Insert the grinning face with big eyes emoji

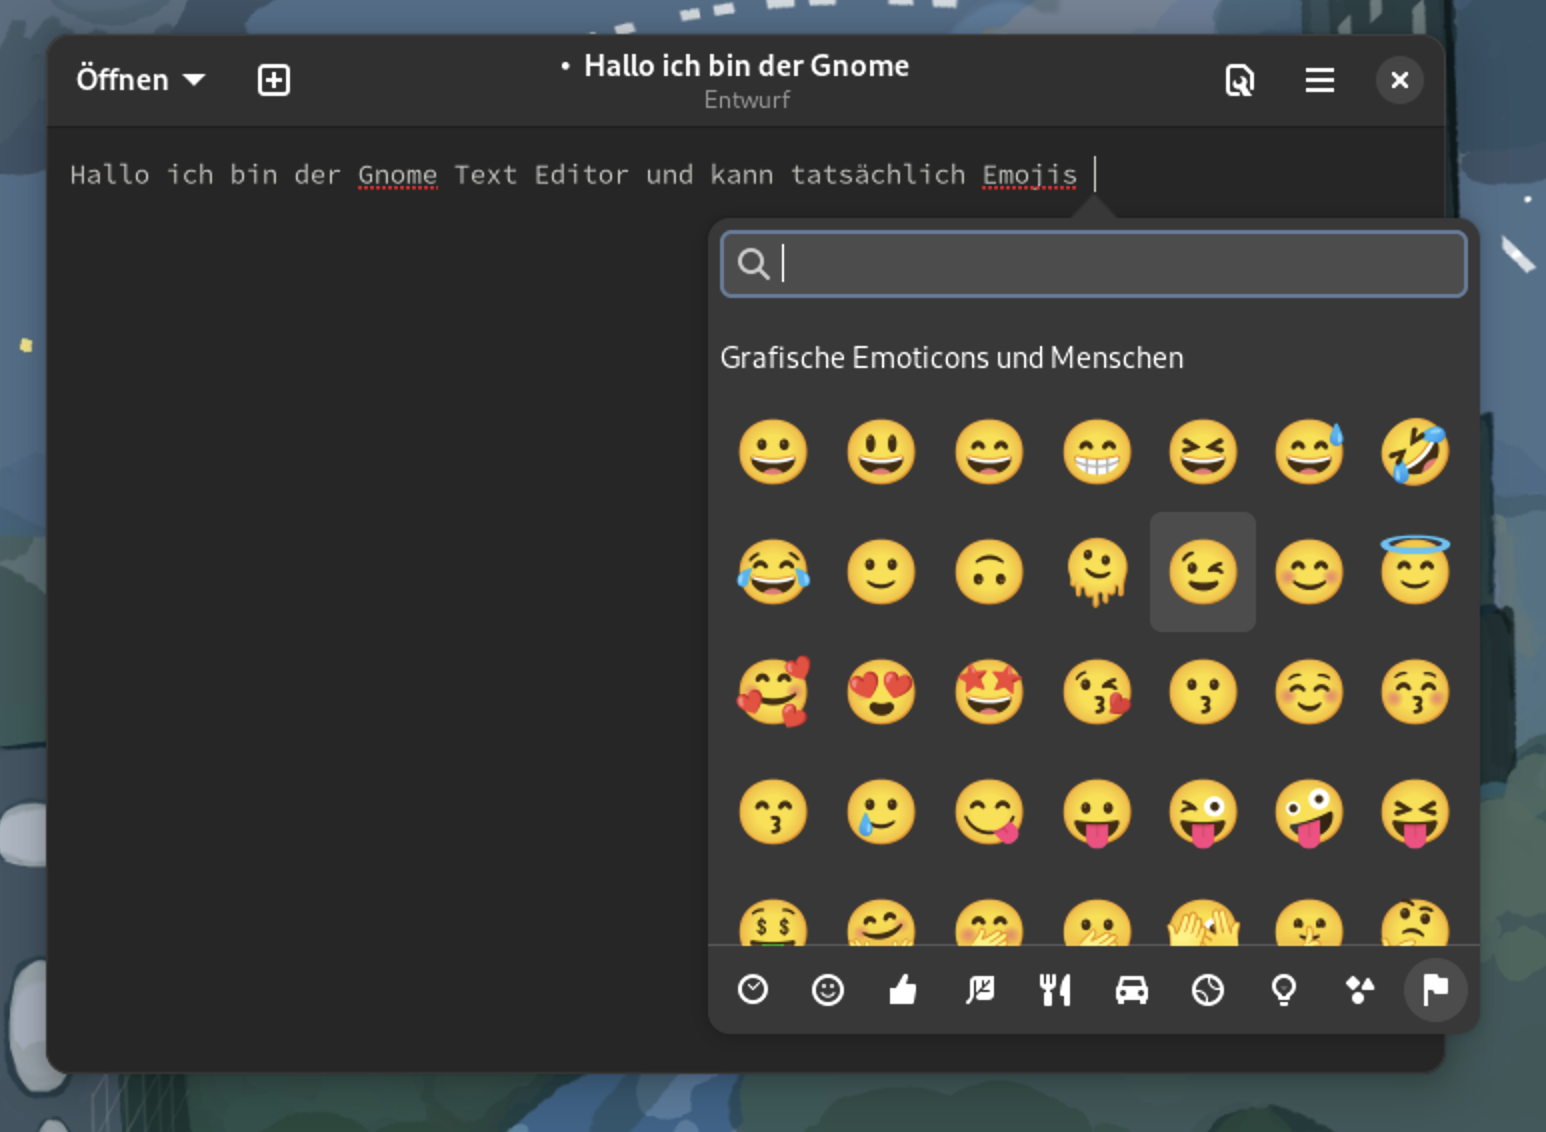(881, 452)
